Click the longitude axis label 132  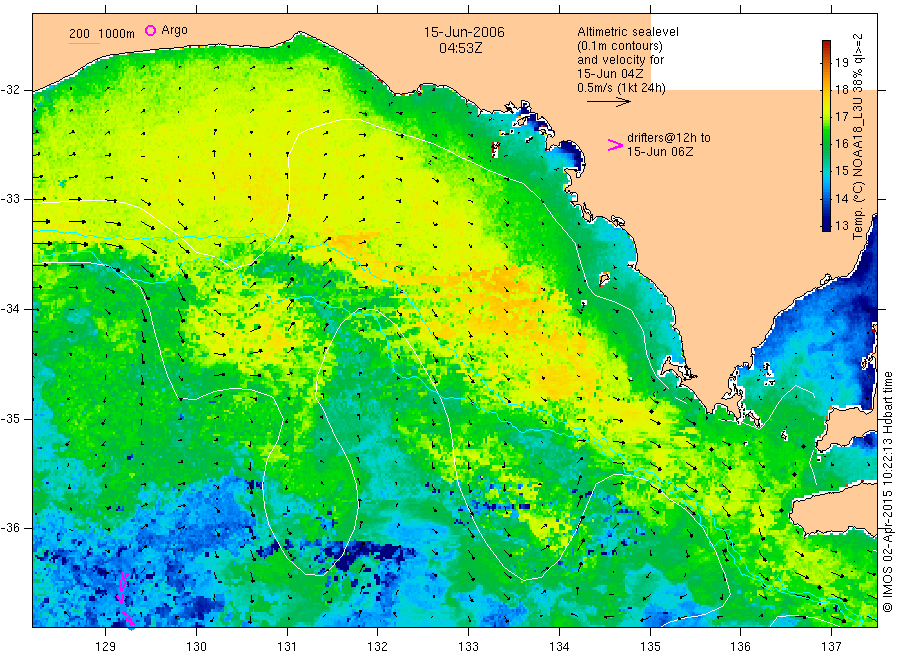pos(378,647)
